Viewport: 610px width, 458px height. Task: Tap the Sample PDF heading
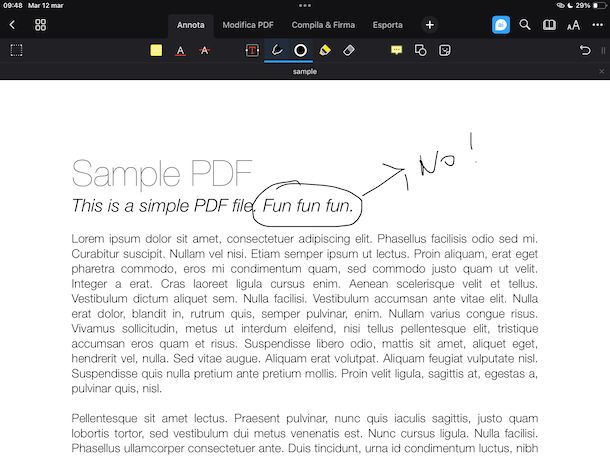point(162,174)
